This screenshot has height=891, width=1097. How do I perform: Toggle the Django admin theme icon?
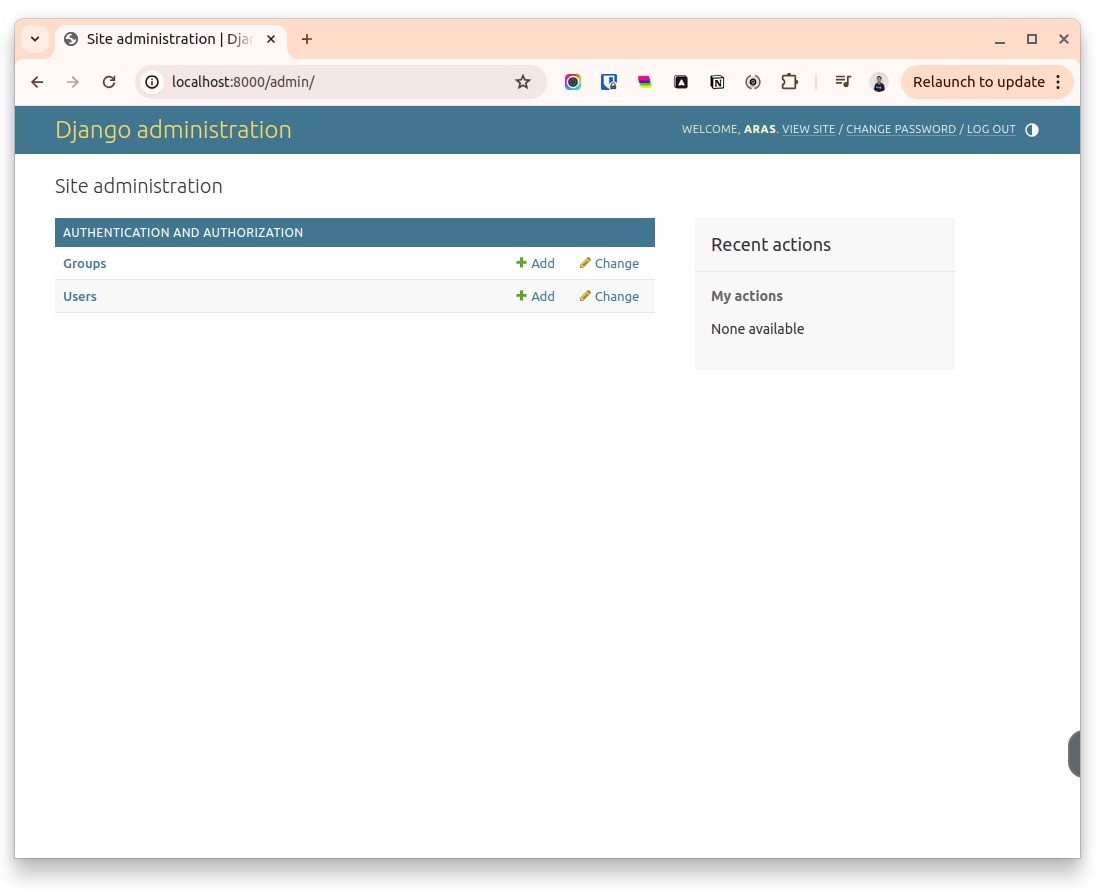tap(1032, 129)
